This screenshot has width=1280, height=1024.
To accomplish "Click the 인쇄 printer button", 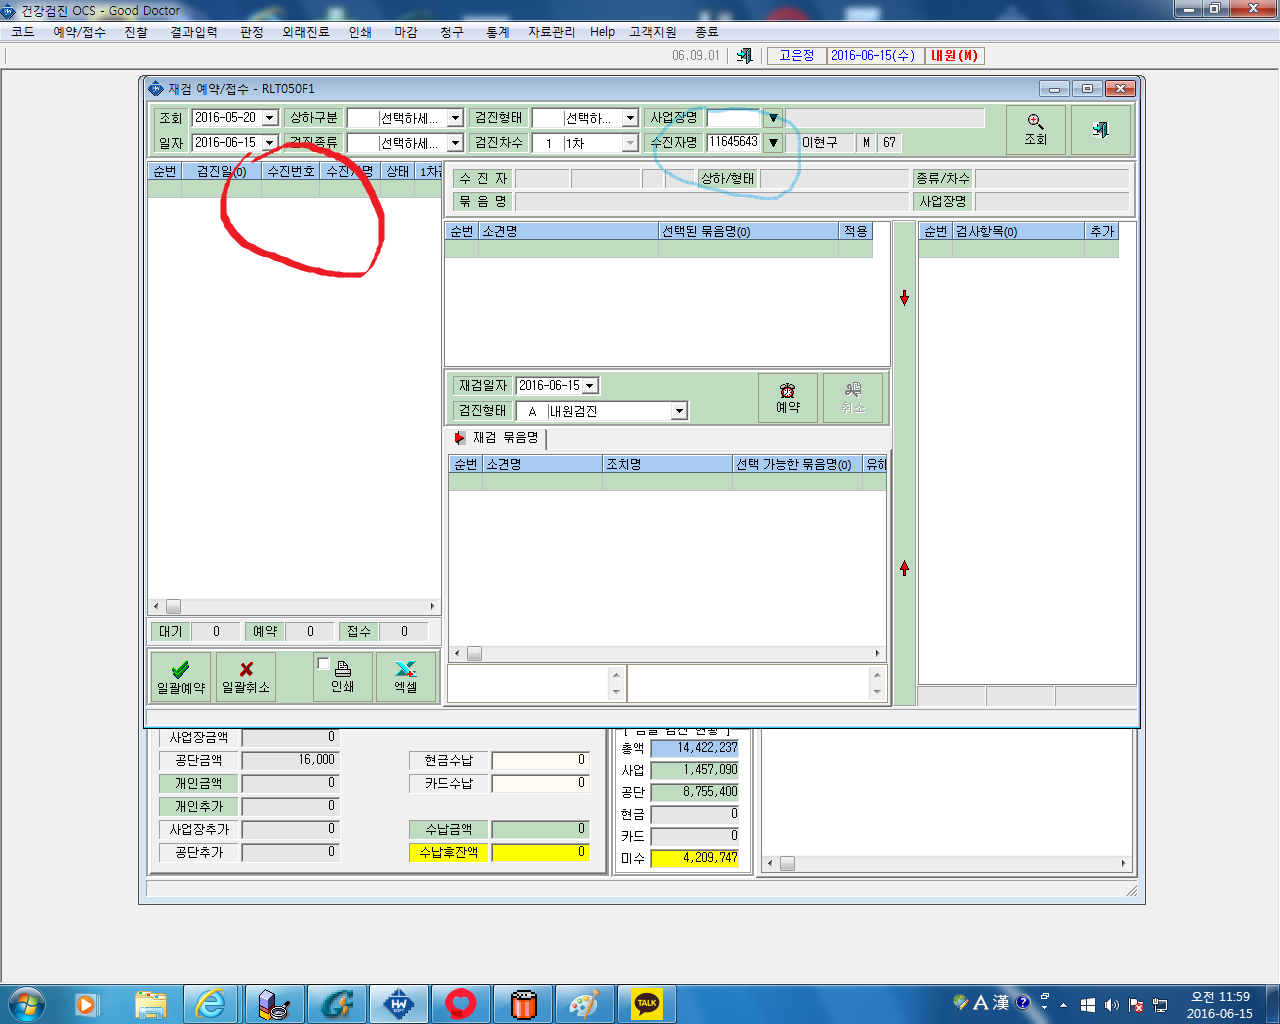I will tap(343, 677).
